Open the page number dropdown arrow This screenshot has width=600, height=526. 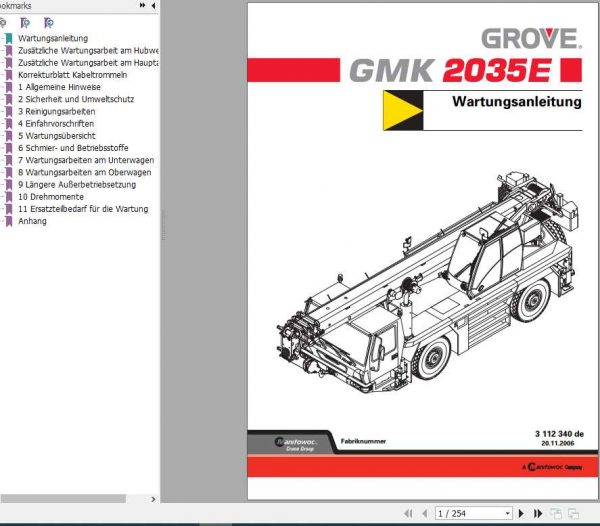507,513
